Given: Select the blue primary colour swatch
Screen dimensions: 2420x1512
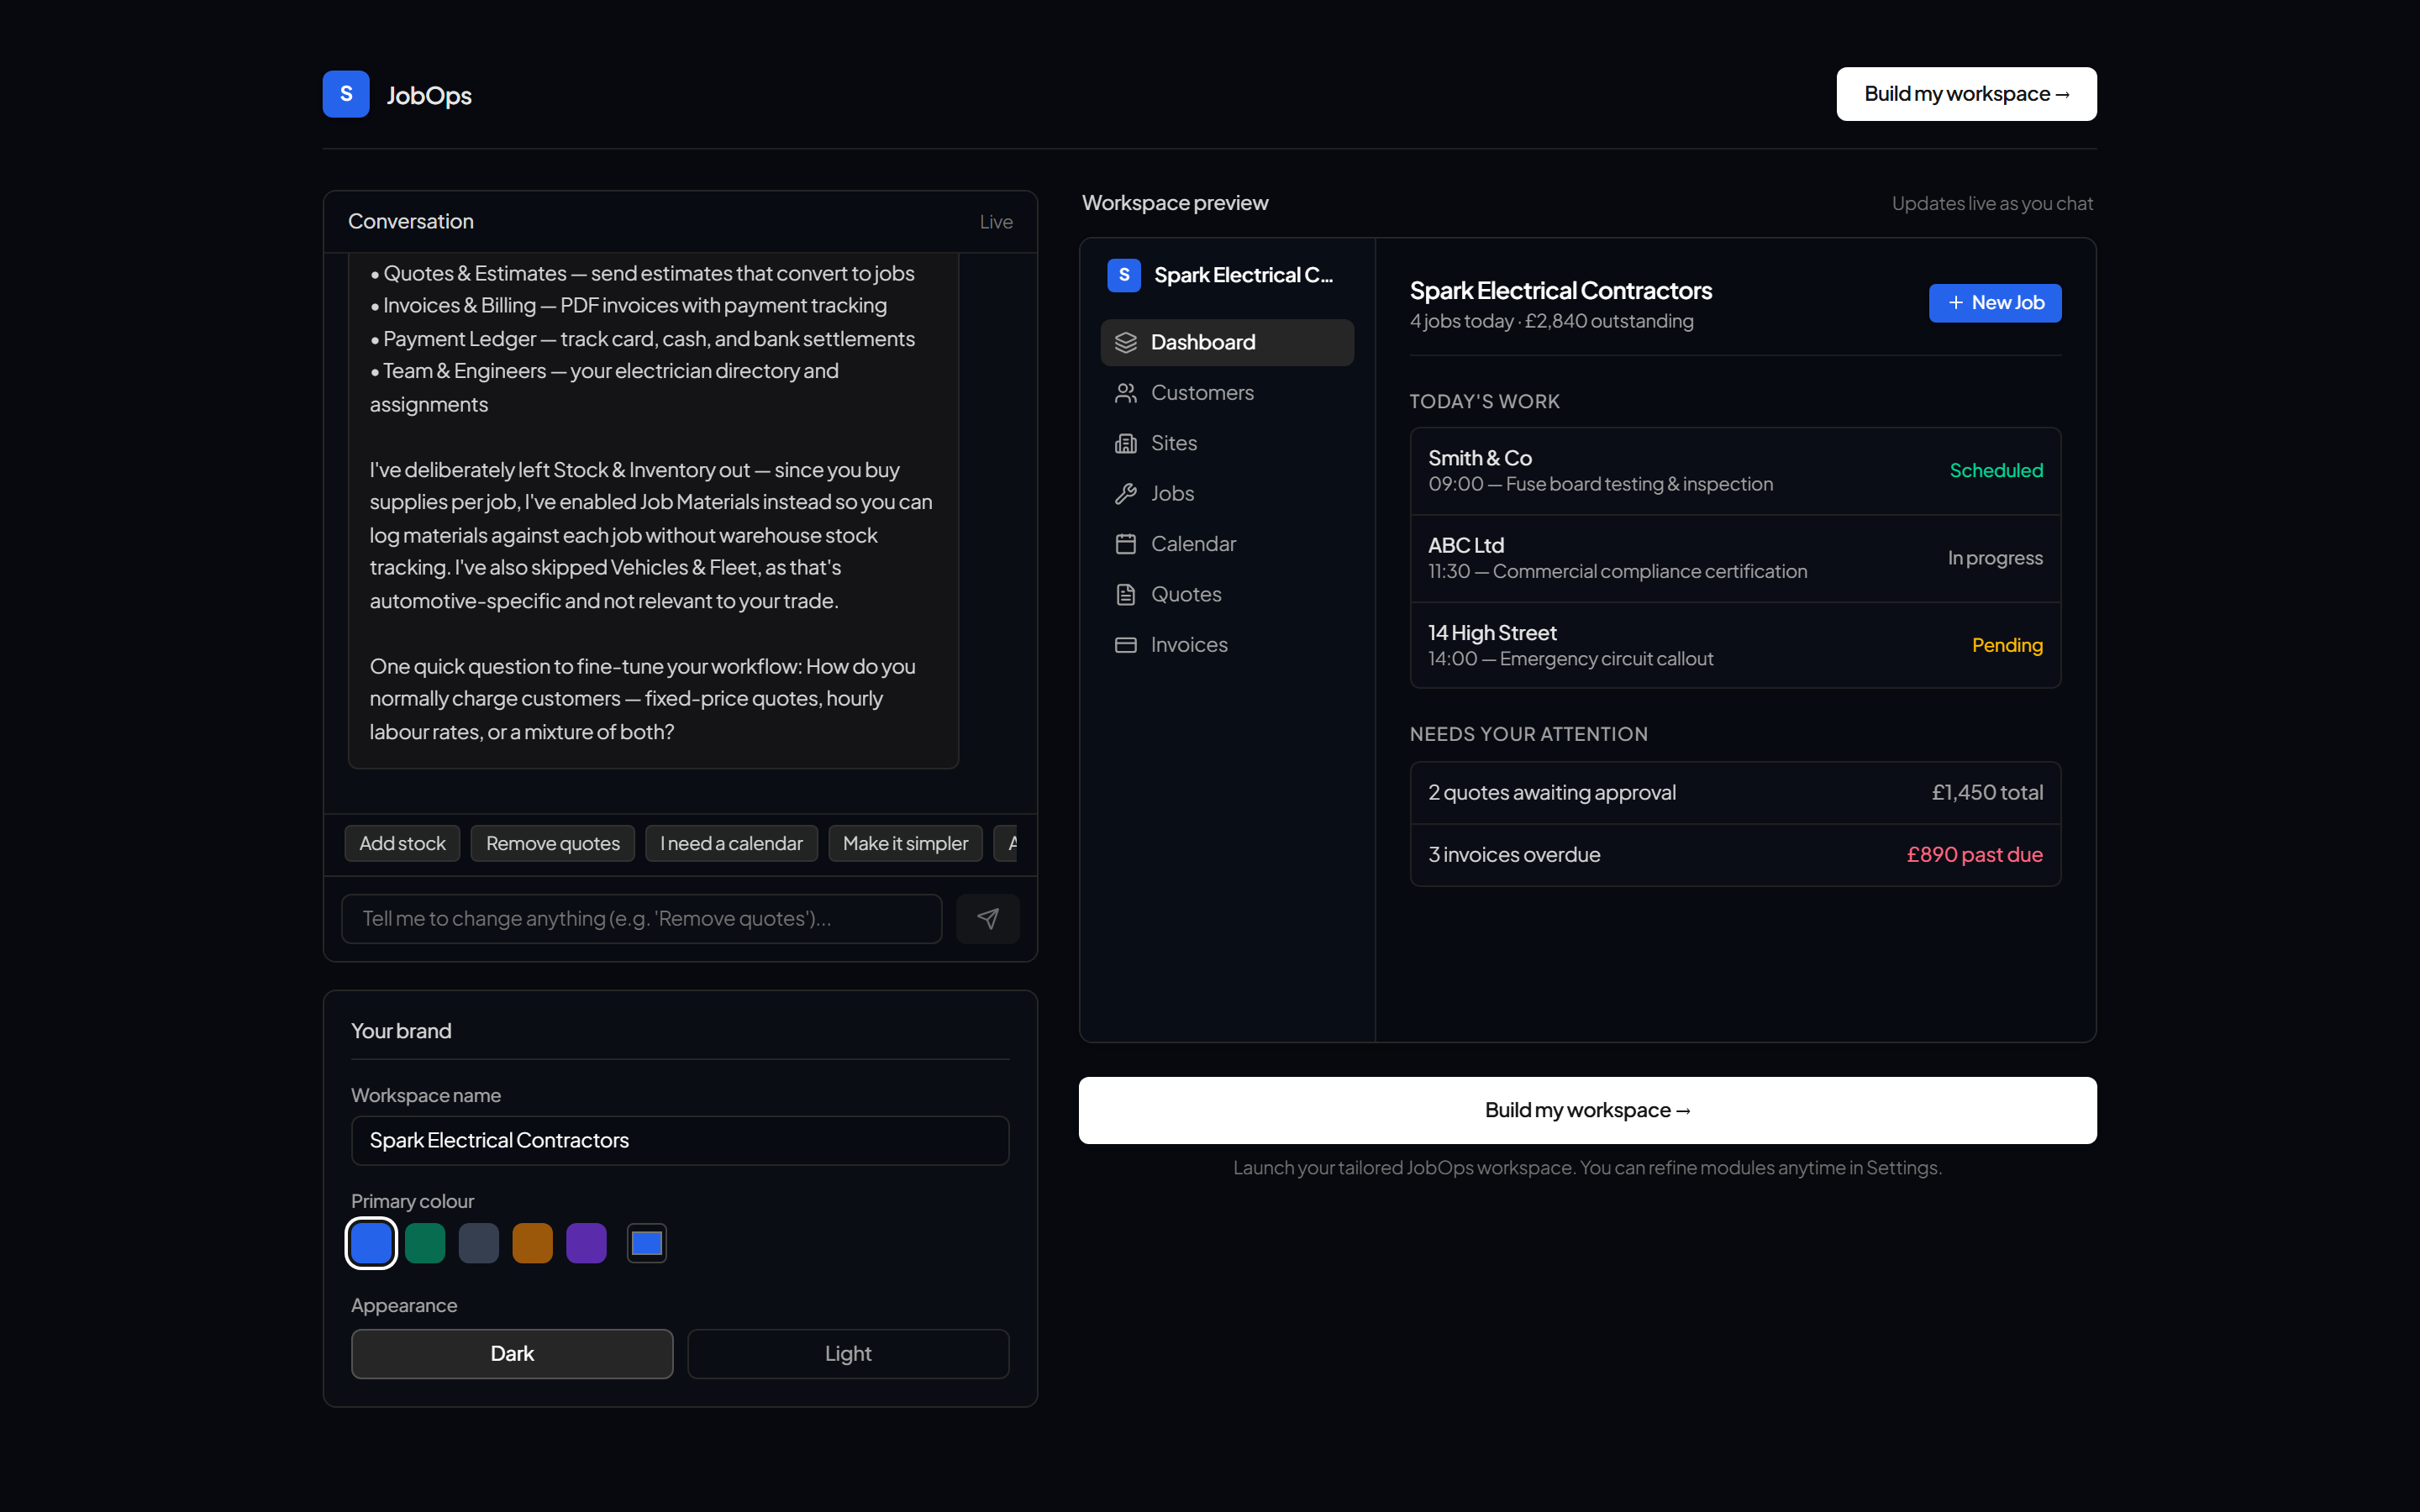Looking at the screenshot, I should [x=371, y=1243].
